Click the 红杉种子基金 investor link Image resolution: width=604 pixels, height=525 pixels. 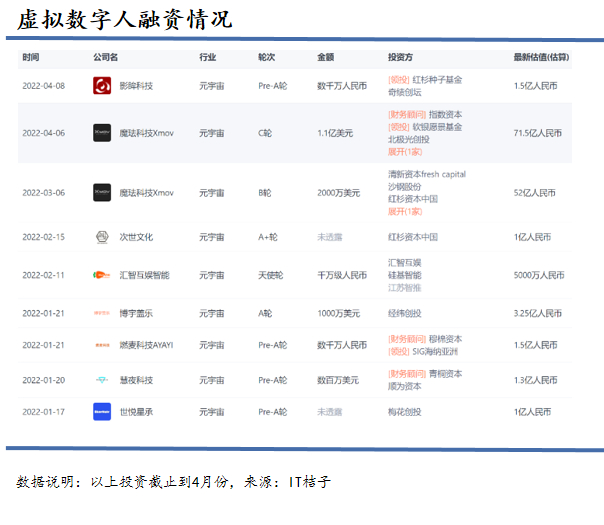coord(437,80)
